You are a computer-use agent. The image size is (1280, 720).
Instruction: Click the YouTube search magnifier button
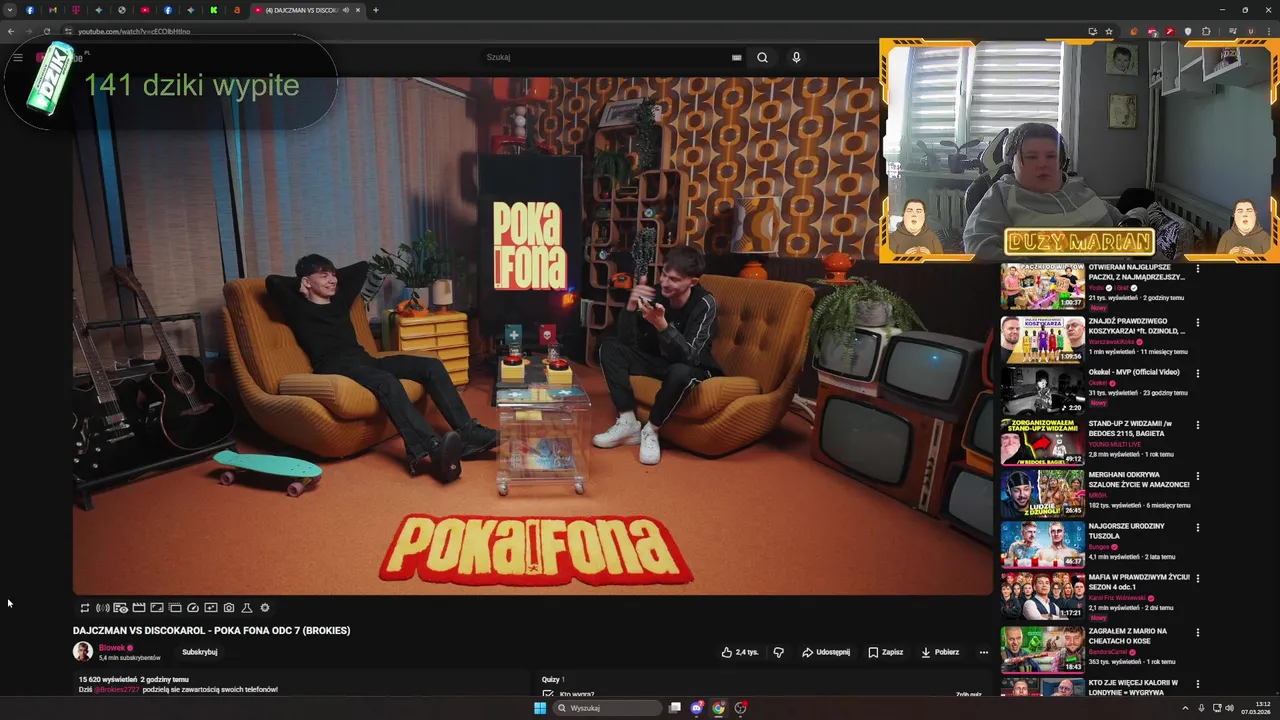coord(762,57)
